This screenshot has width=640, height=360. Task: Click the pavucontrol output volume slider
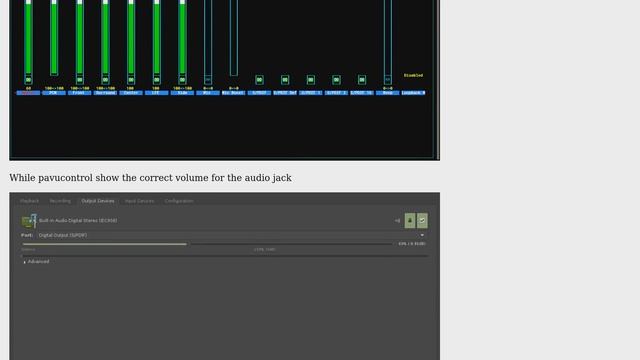207,244
